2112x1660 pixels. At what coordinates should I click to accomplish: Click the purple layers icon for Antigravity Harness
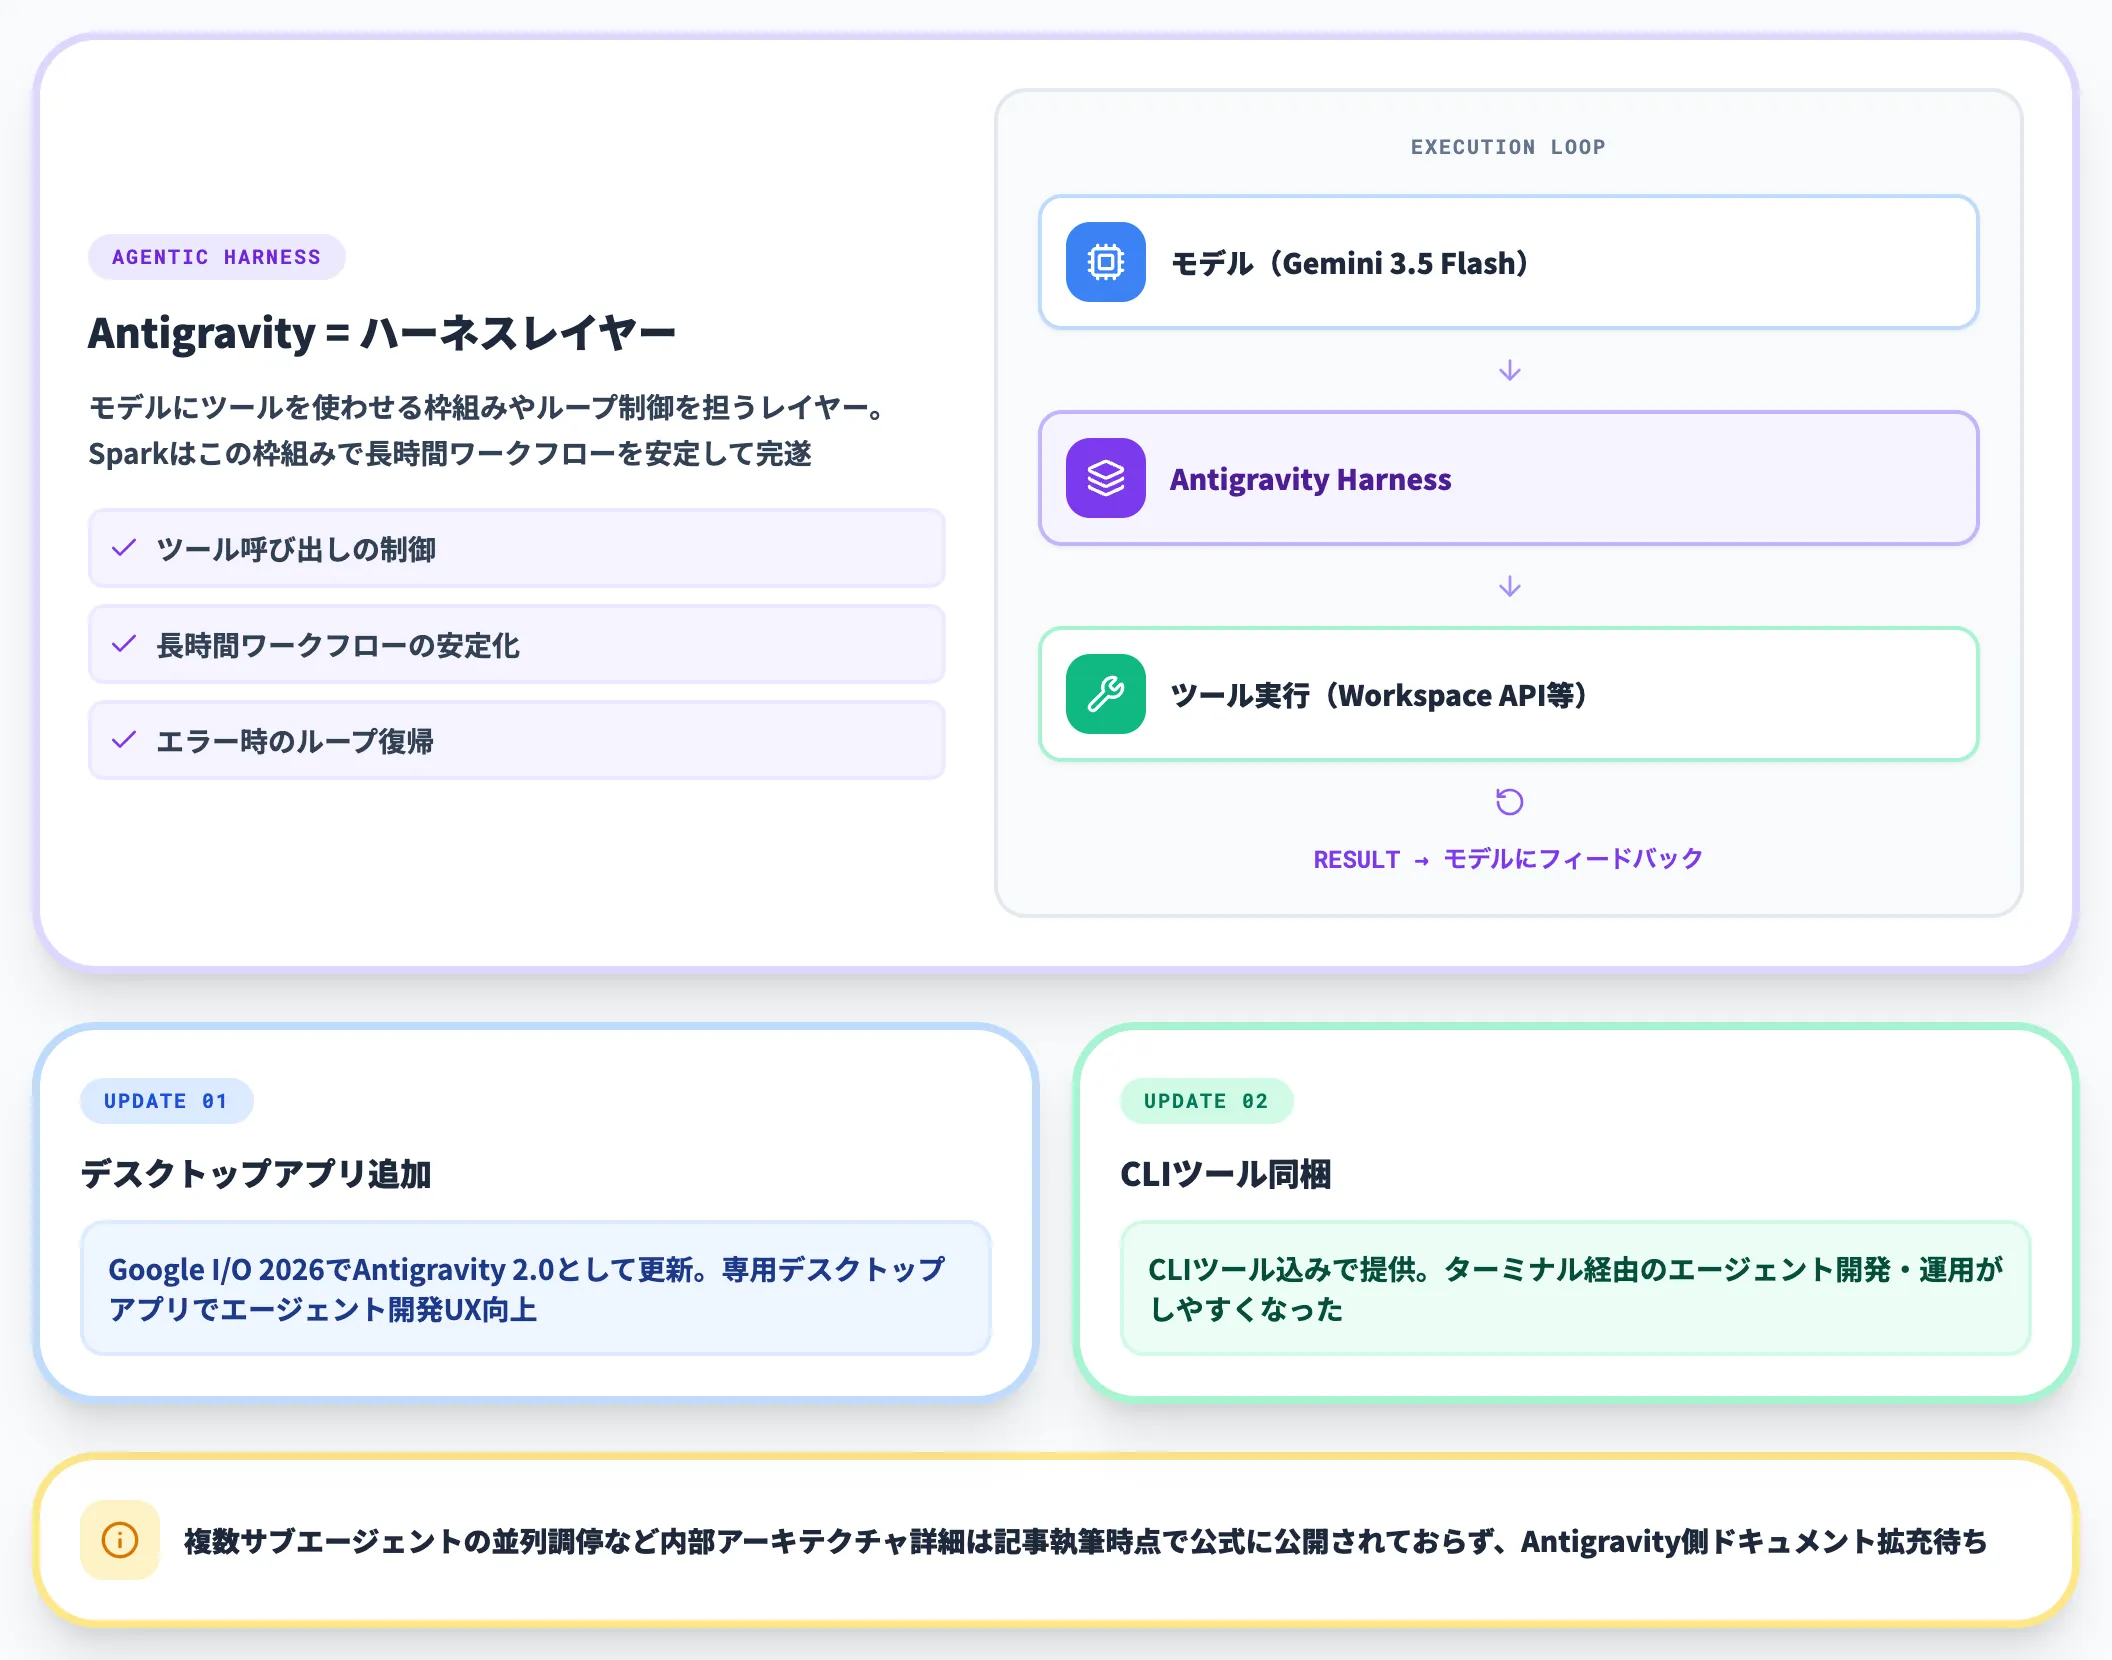point(1105,478)
